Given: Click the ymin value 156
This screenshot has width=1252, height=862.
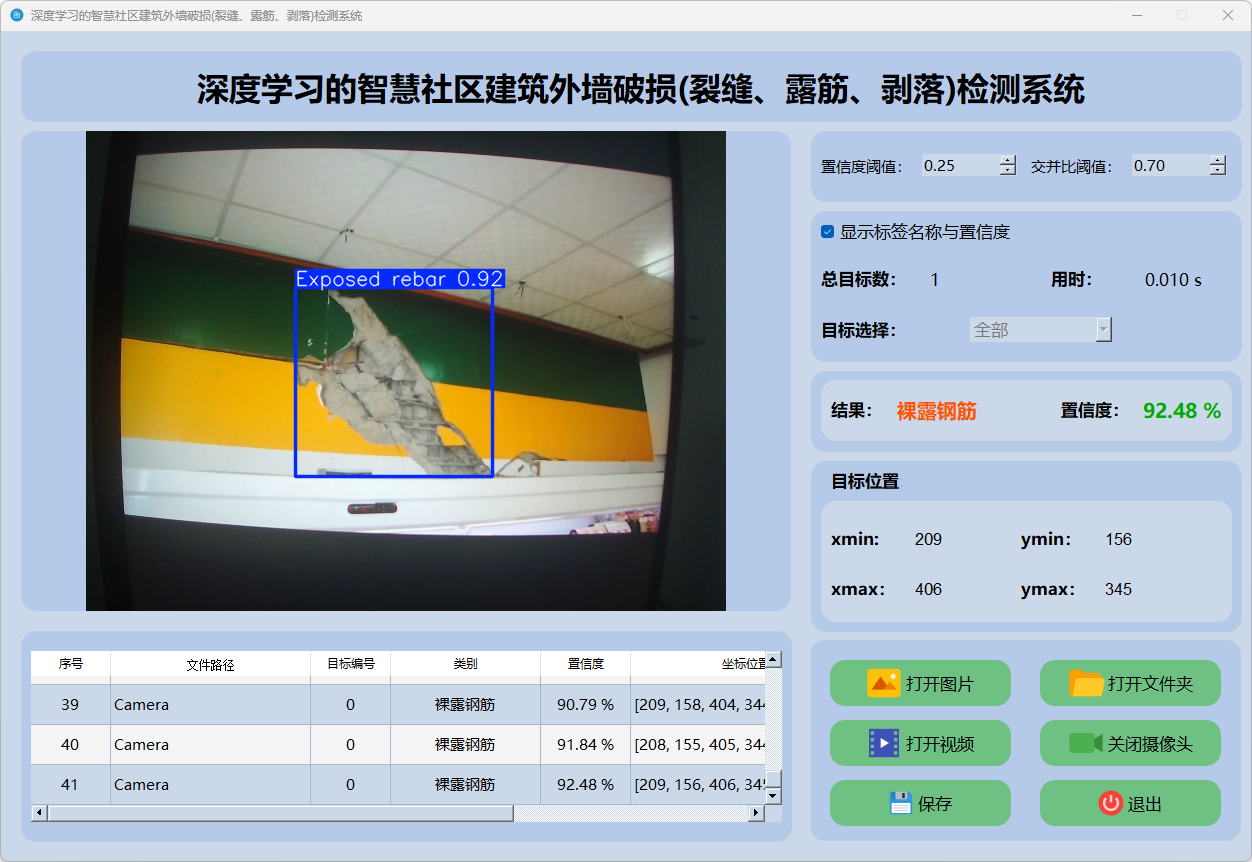Looking at the screenshot, I should tap(1119, 540).
